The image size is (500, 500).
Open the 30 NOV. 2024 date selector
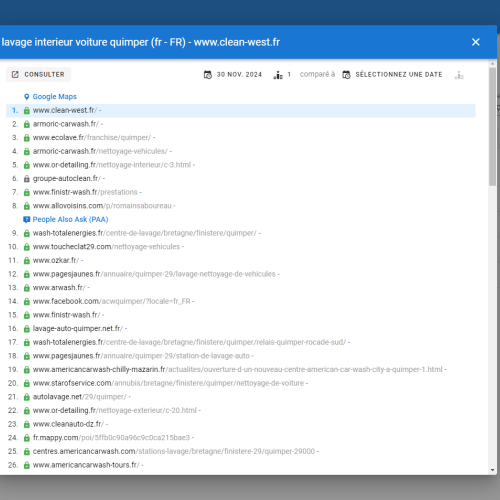pyautogui.click(x=233, y=75)
